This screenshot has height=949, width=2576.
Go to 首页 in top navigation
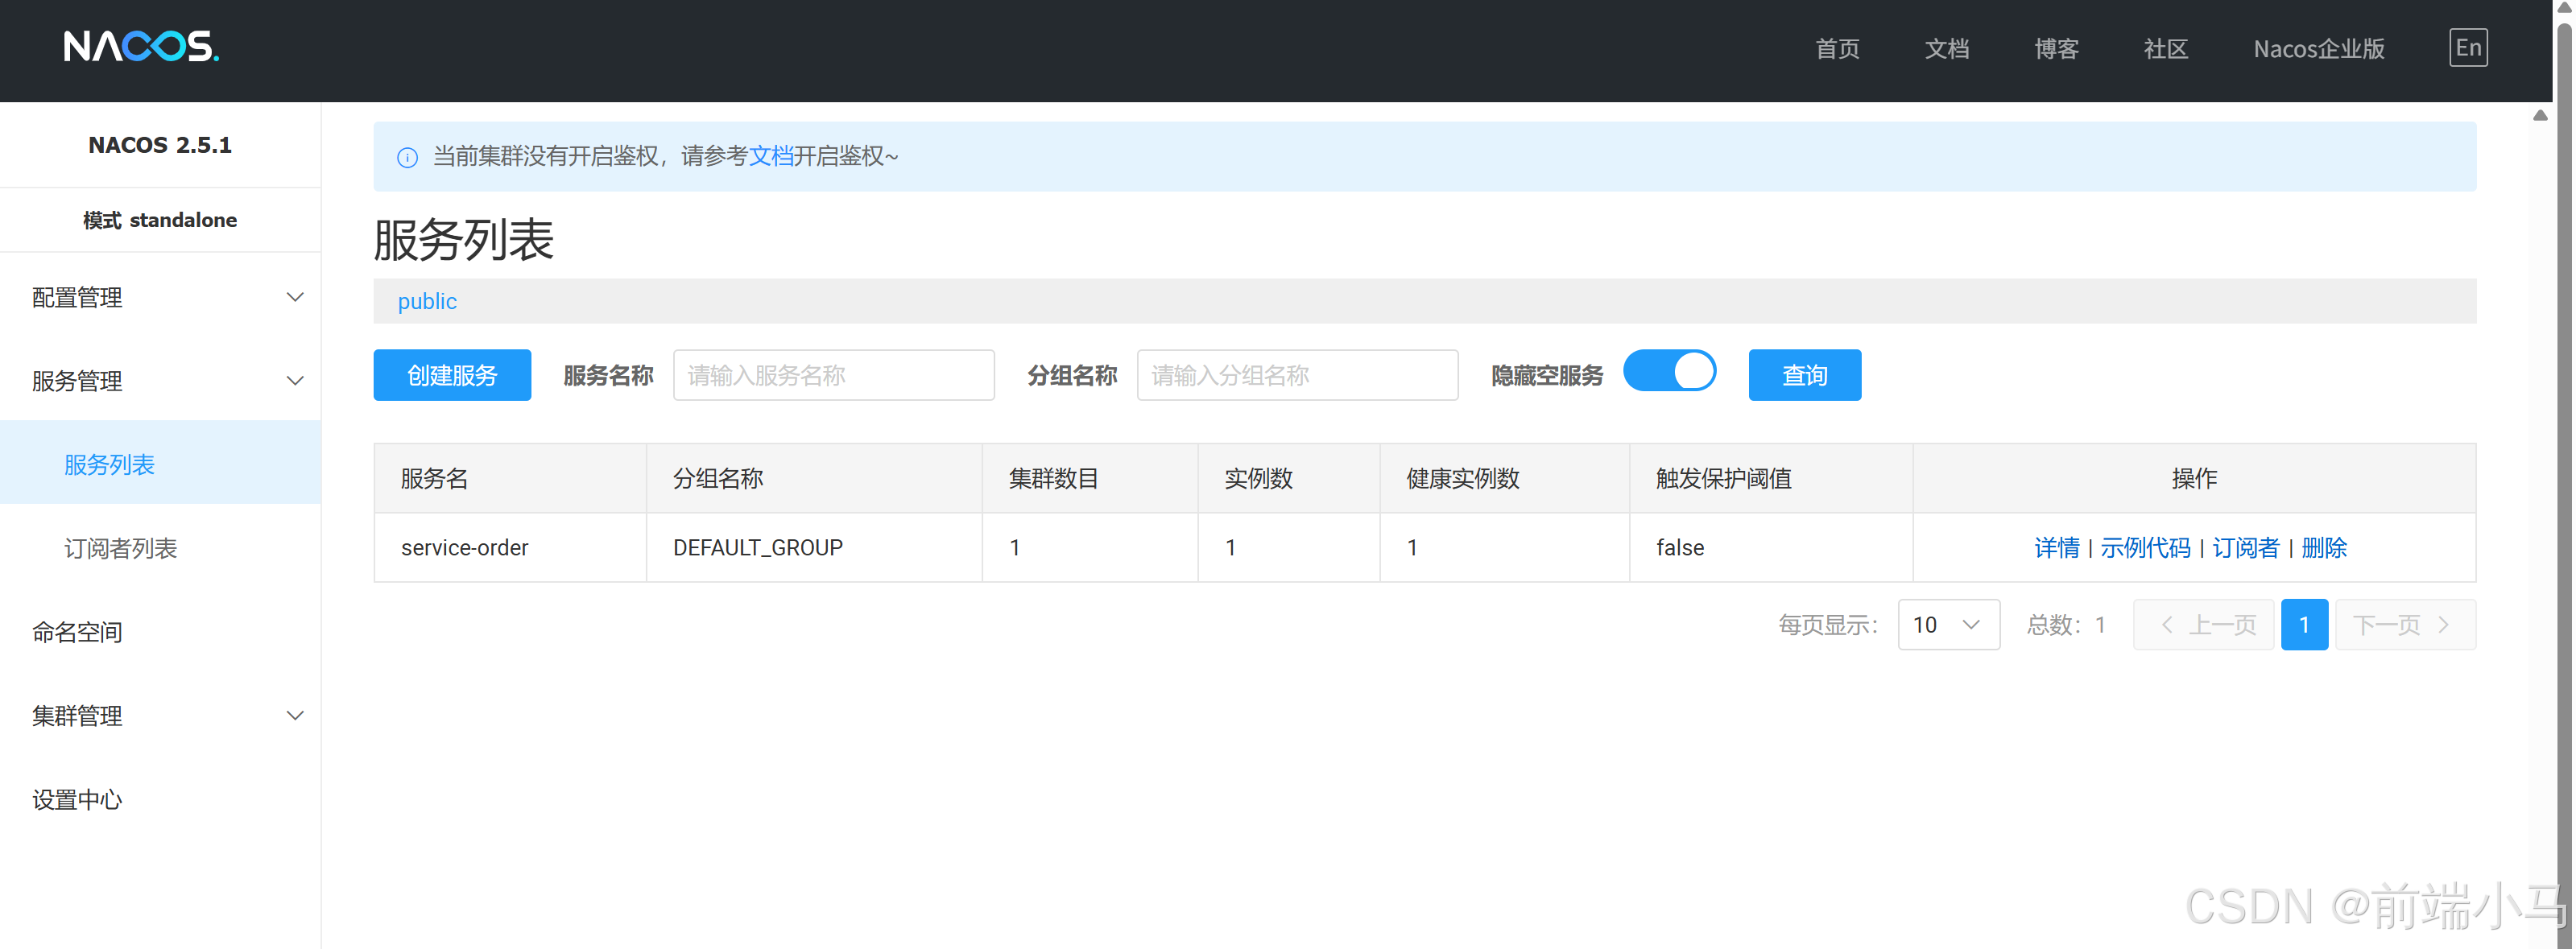click(x=1837, y=49)
